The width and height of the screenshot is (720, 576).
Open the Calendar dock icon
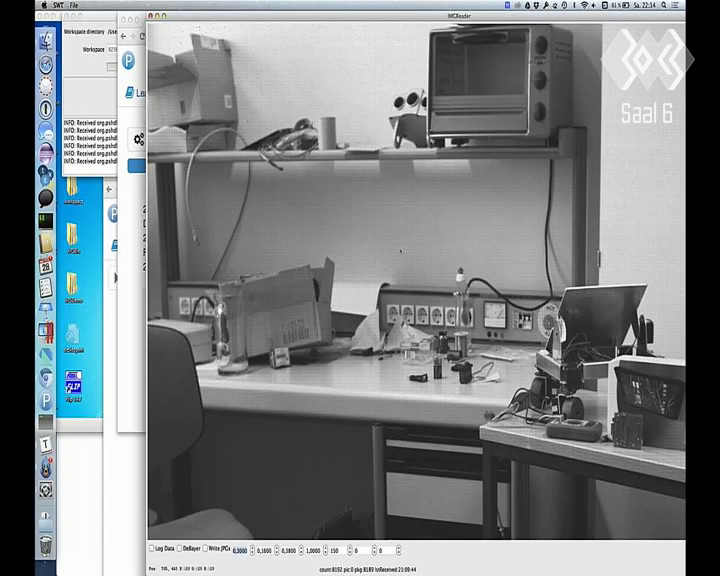pyautogui.click(x=46, y=265)
